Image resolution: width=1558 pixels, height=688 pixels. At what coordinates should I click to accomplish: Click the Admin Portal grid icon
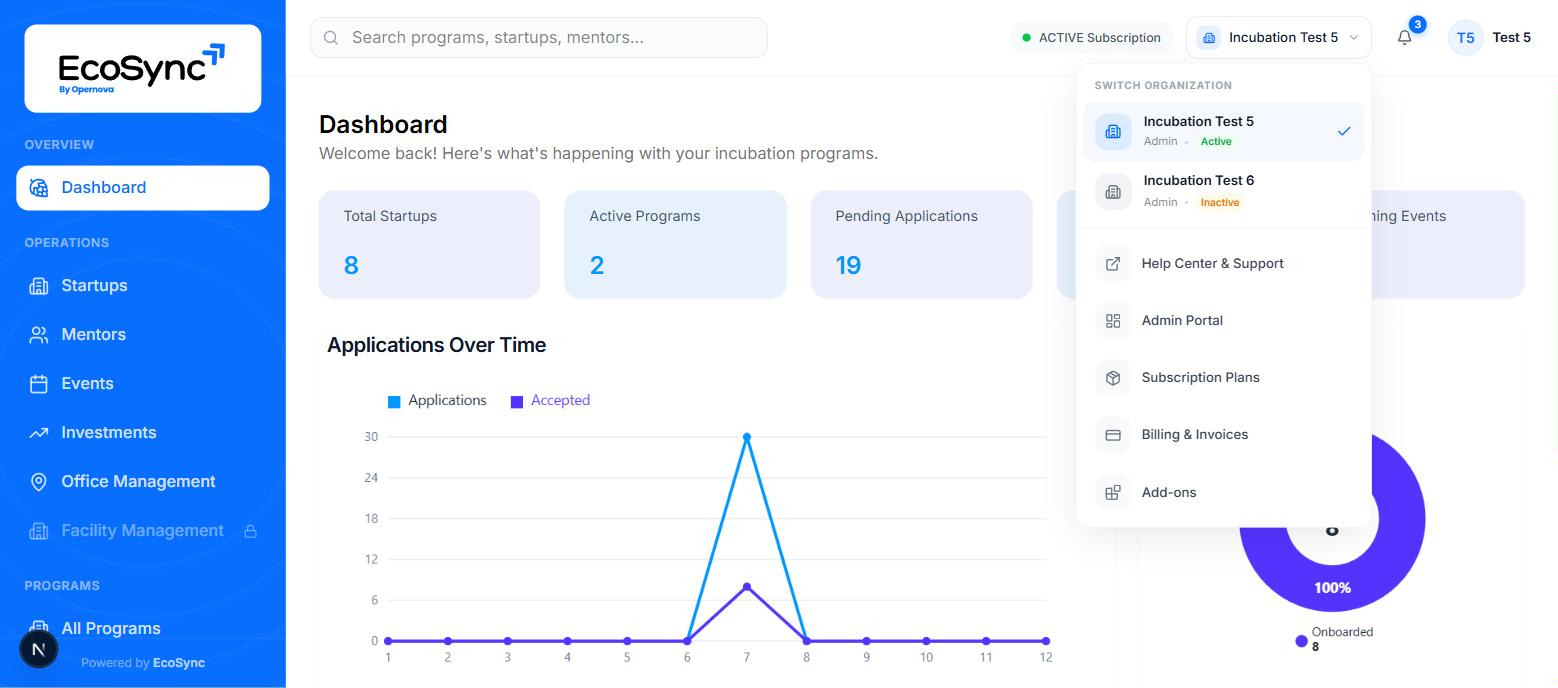tap(1113, 321)
